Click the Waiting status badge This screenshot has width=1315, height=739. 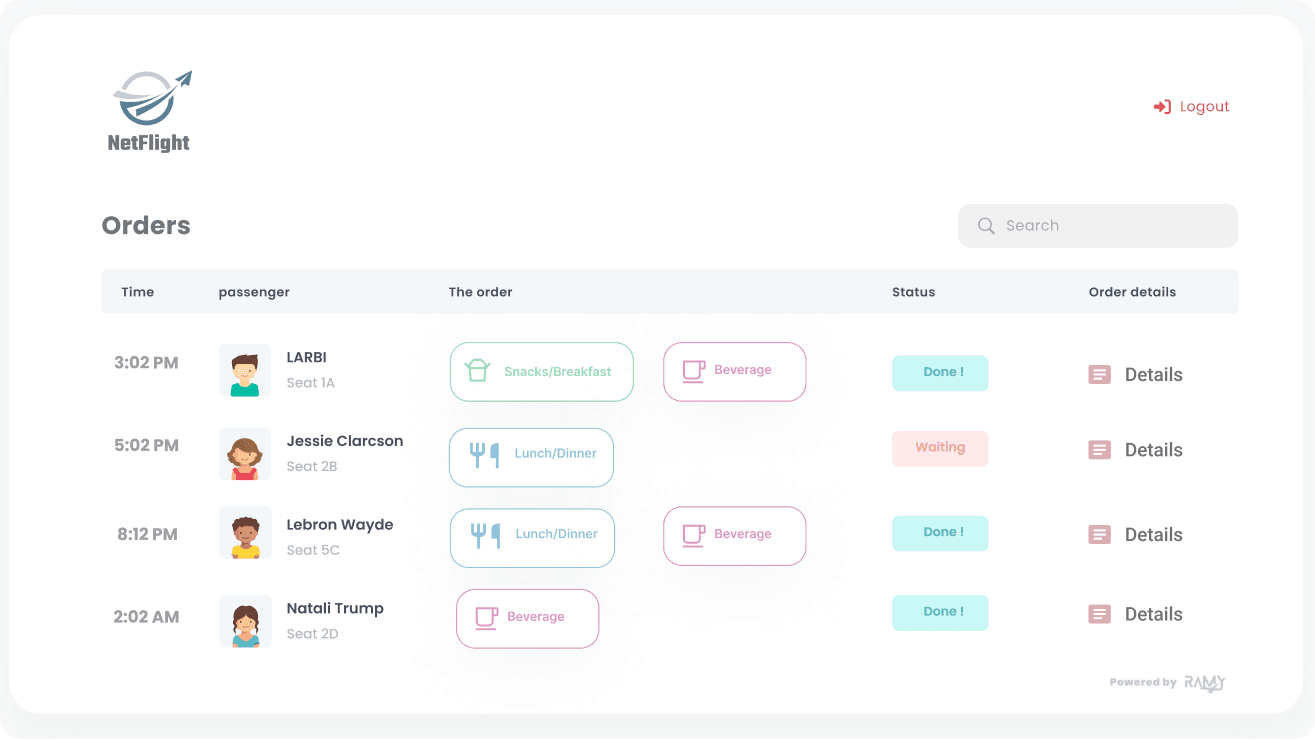pyautogui.click(x=940, y=448)
